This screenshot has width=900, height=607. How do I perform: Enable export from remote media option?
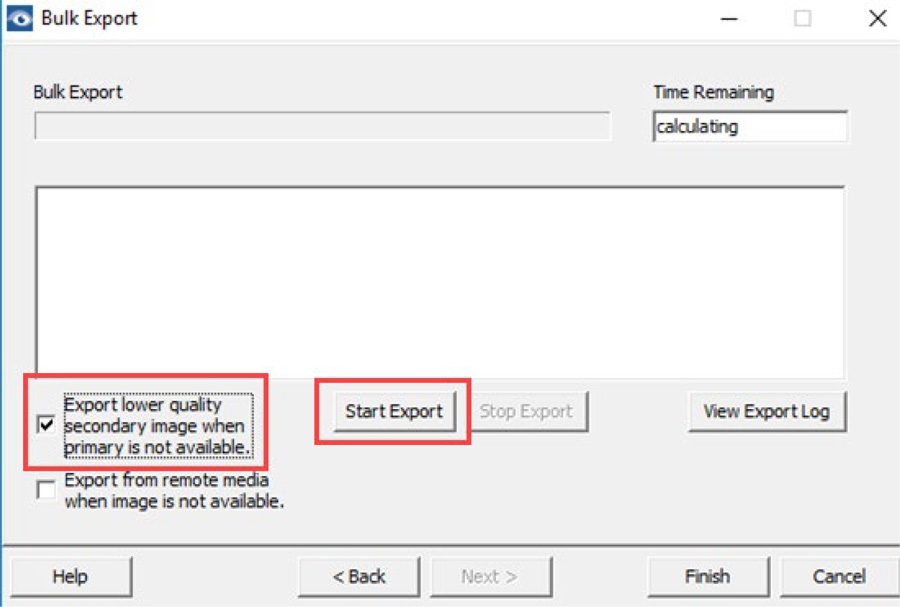[44, 490]
